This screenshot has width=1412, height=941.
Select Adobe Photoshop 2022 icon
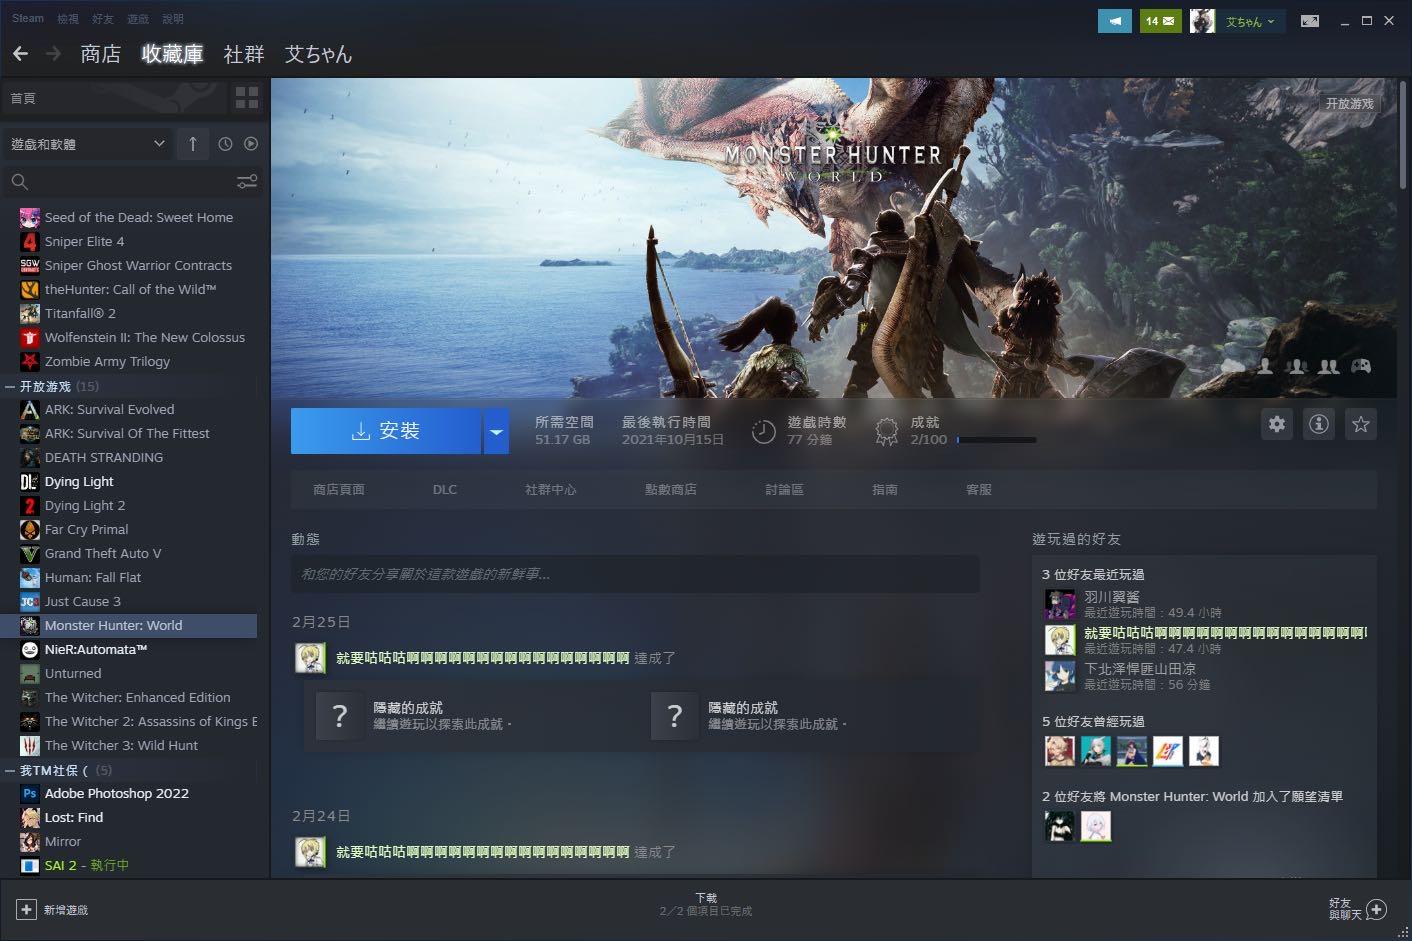coord(30,793)
